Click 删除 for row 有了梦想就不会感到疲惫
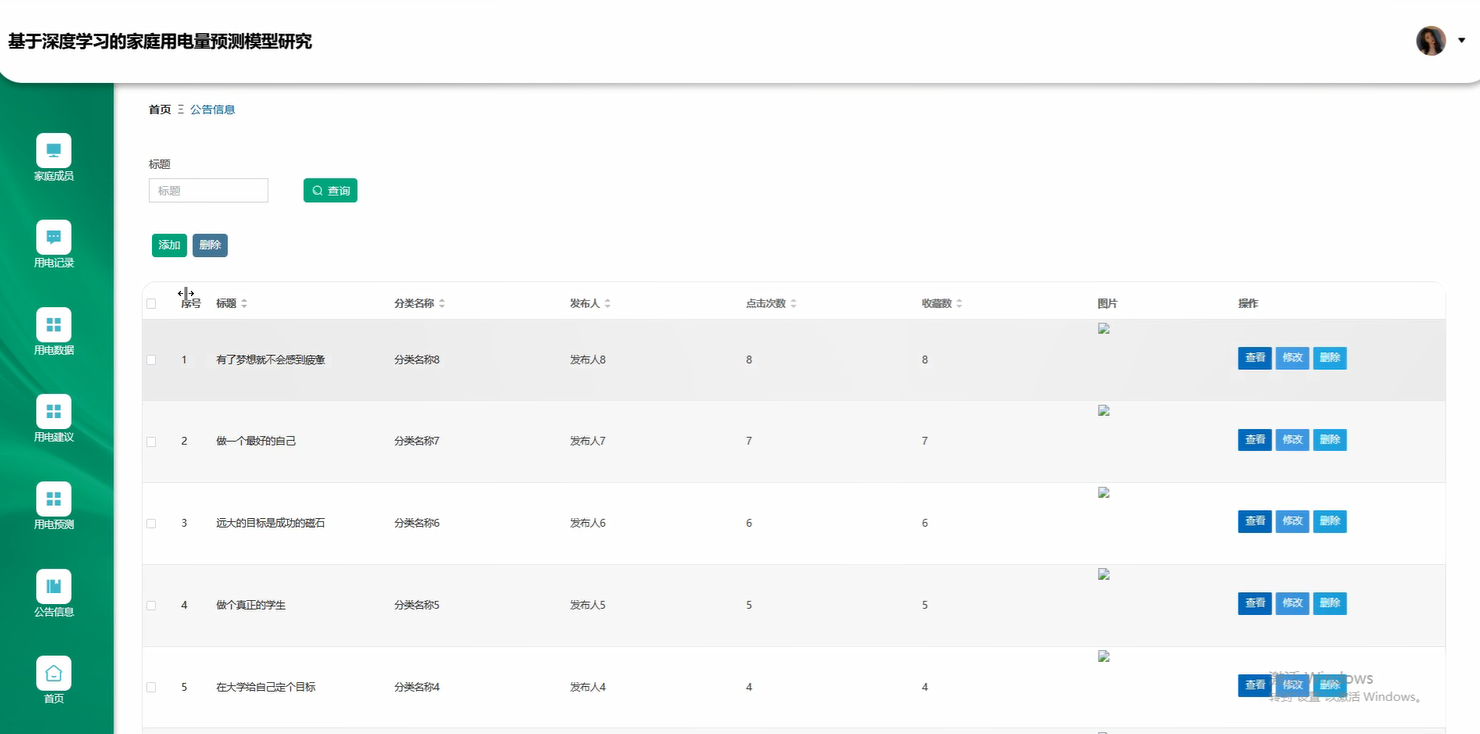 coord(1329,358)
